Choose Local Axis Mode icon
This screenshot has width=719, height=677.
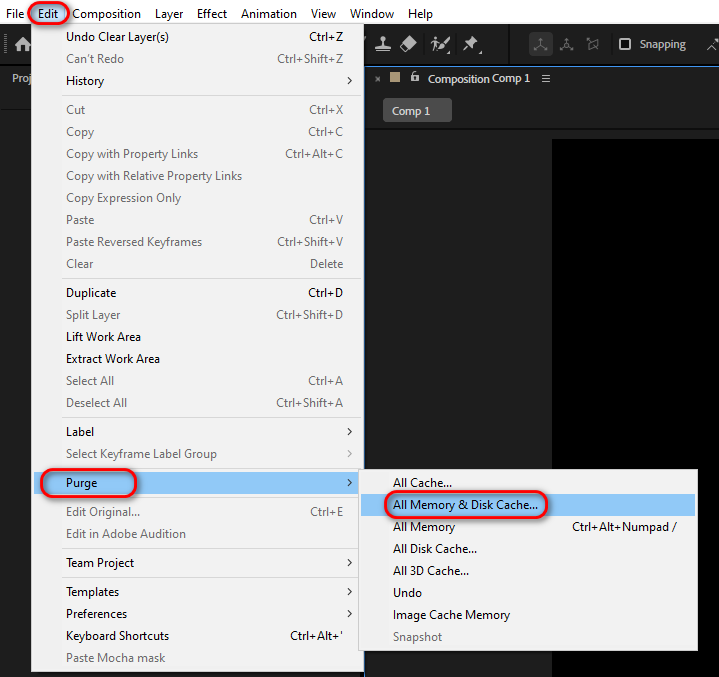click(x=541, y=44)
